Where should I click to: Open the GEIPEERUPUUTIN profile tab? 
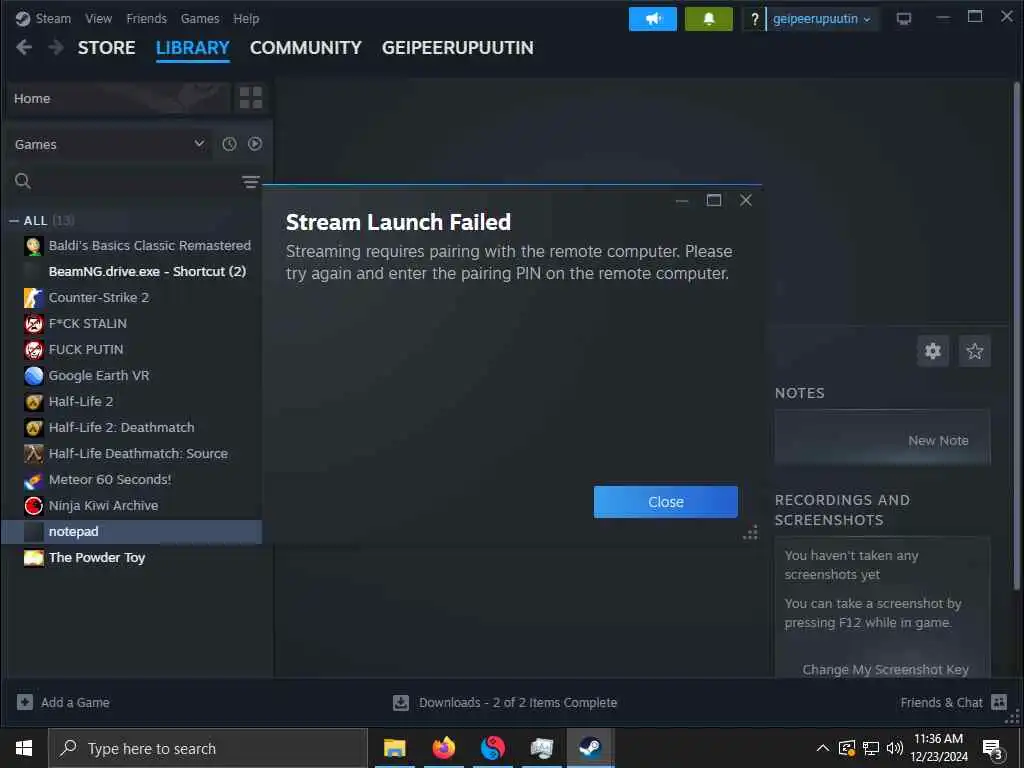click(x=458, y=48)
